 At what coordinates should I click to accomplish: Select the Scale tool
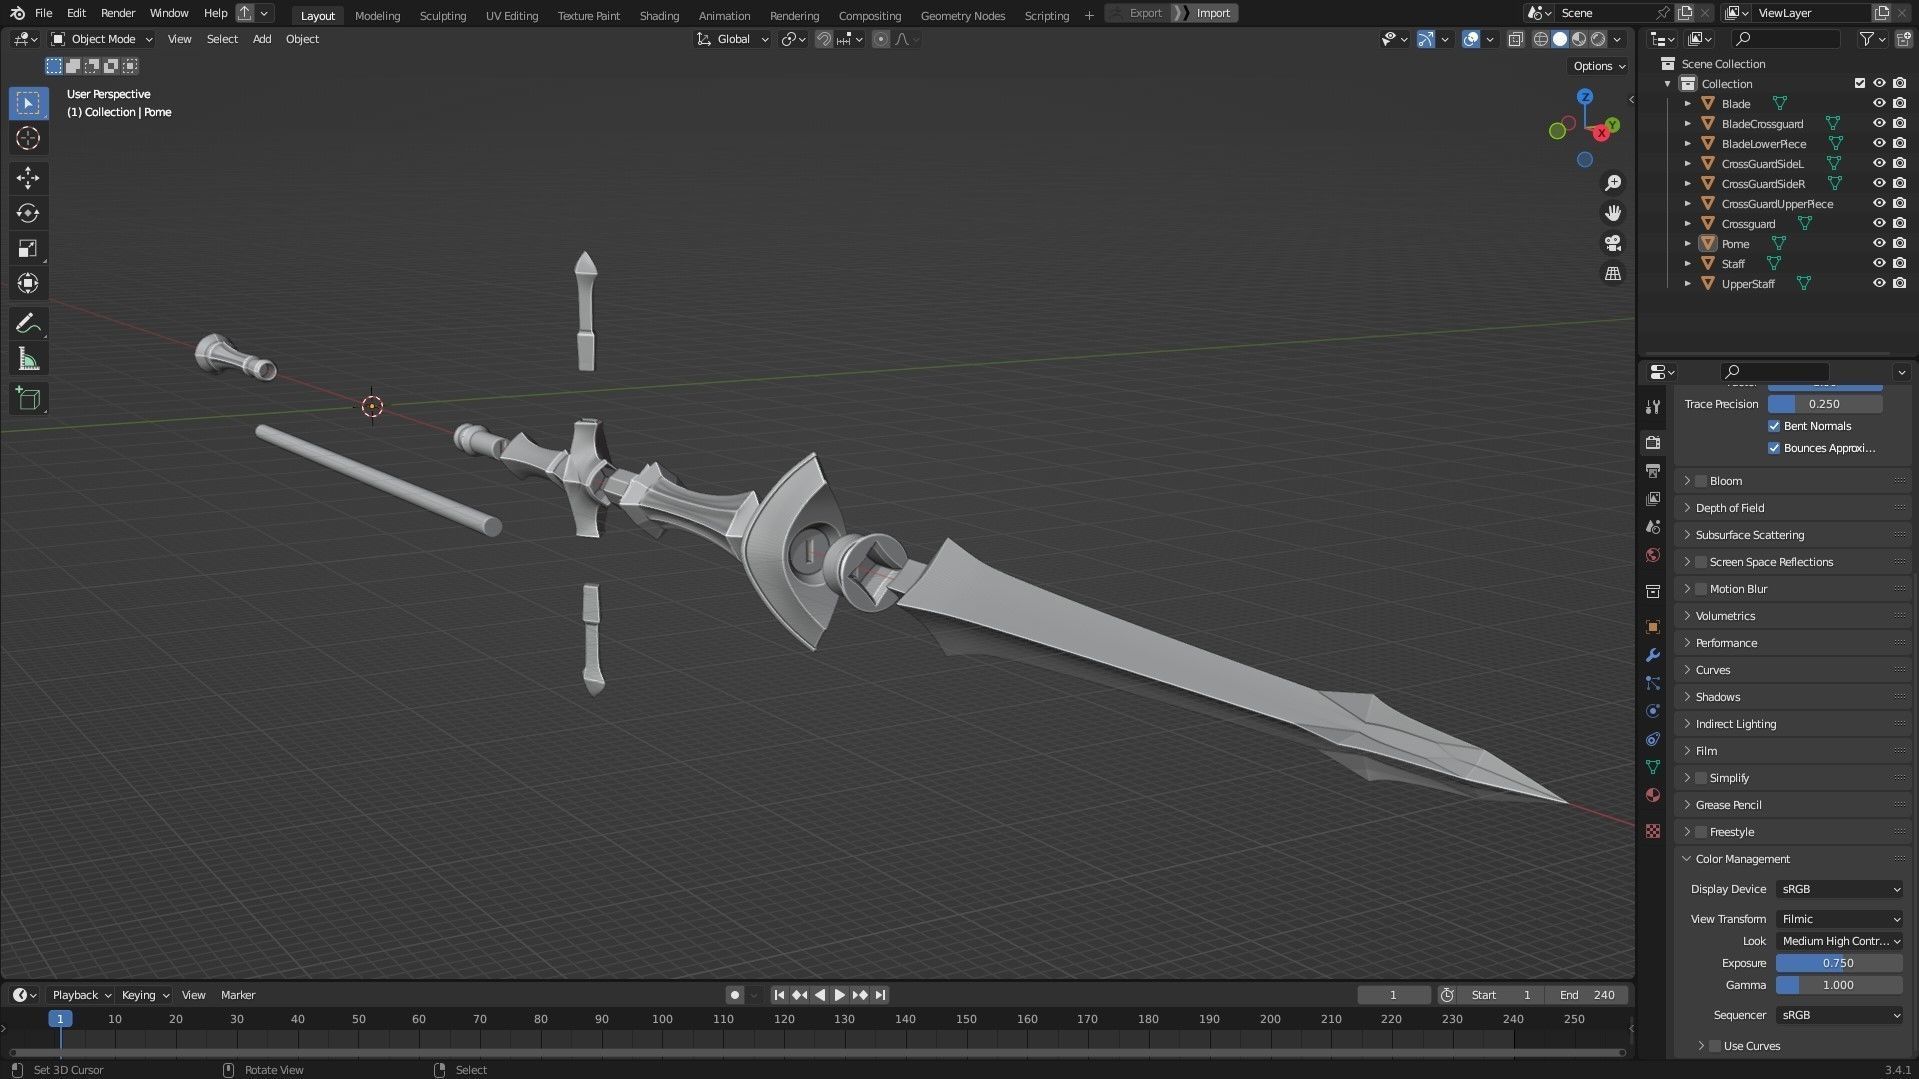pyautogui.click(x=28, y=248)
